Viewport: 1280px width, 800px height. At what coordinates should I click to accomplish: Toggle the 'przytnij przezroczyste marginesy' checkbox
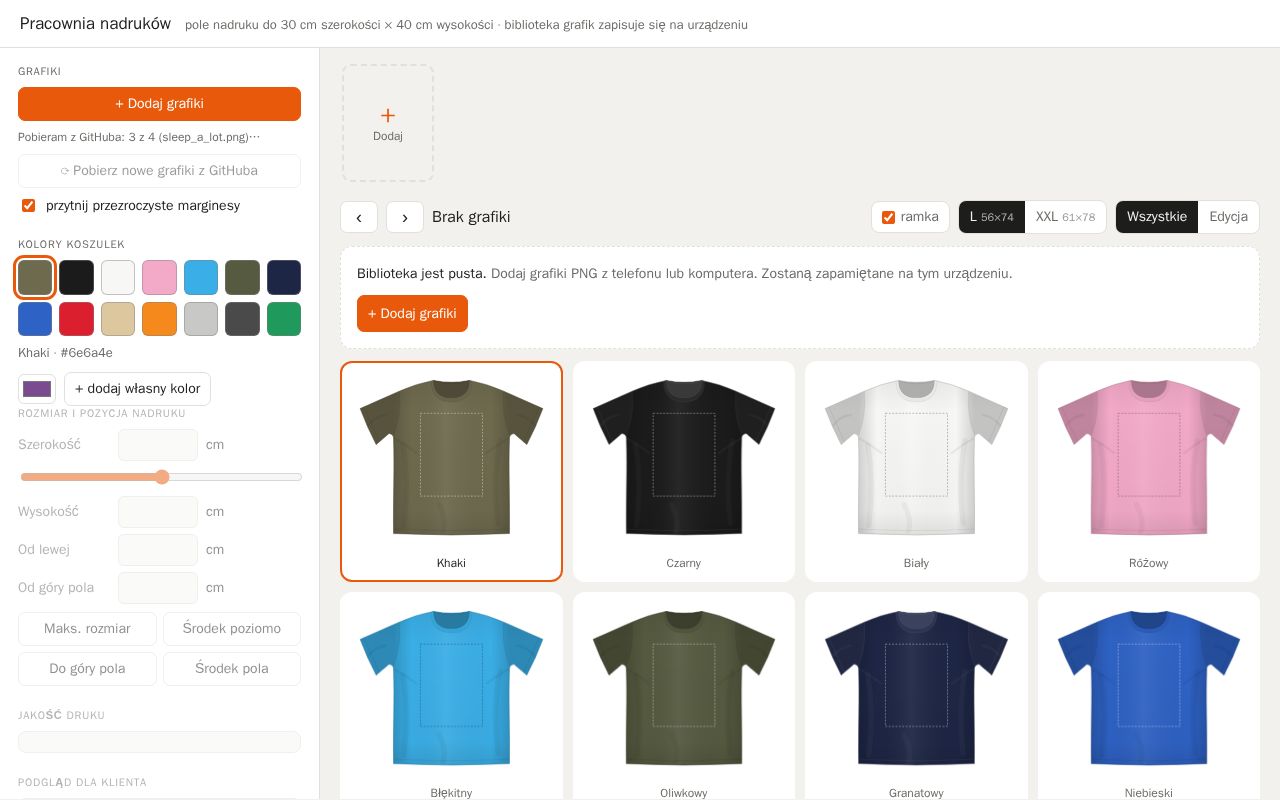29,206
